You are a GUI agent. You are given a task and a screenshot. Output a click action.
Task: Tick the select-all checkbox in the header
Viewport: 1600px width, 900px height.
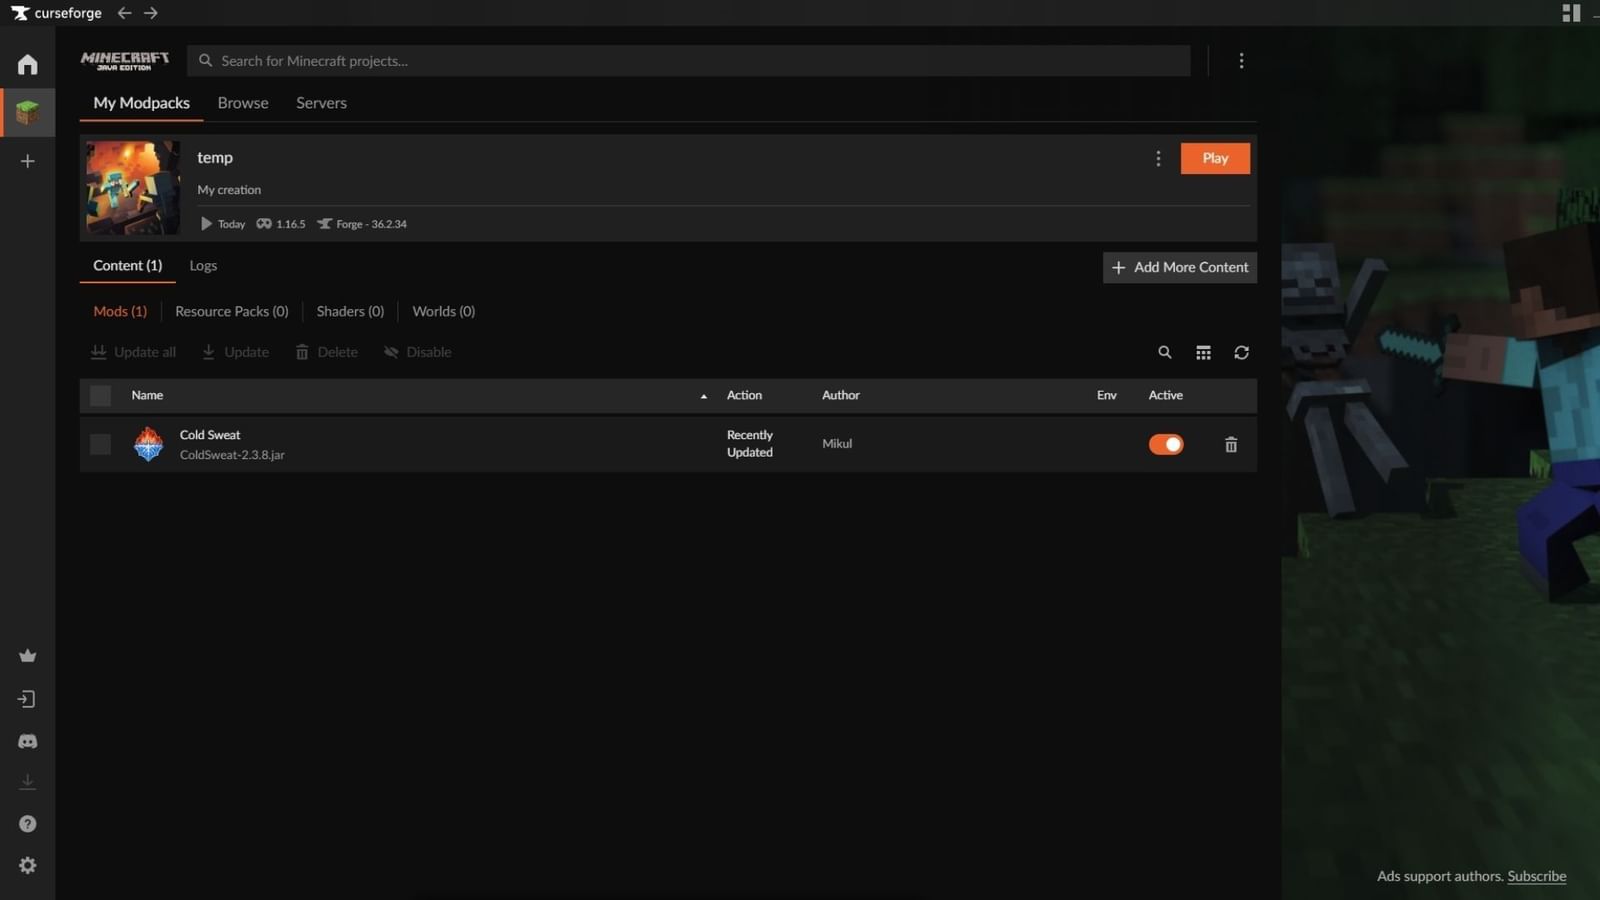[100, 396]
